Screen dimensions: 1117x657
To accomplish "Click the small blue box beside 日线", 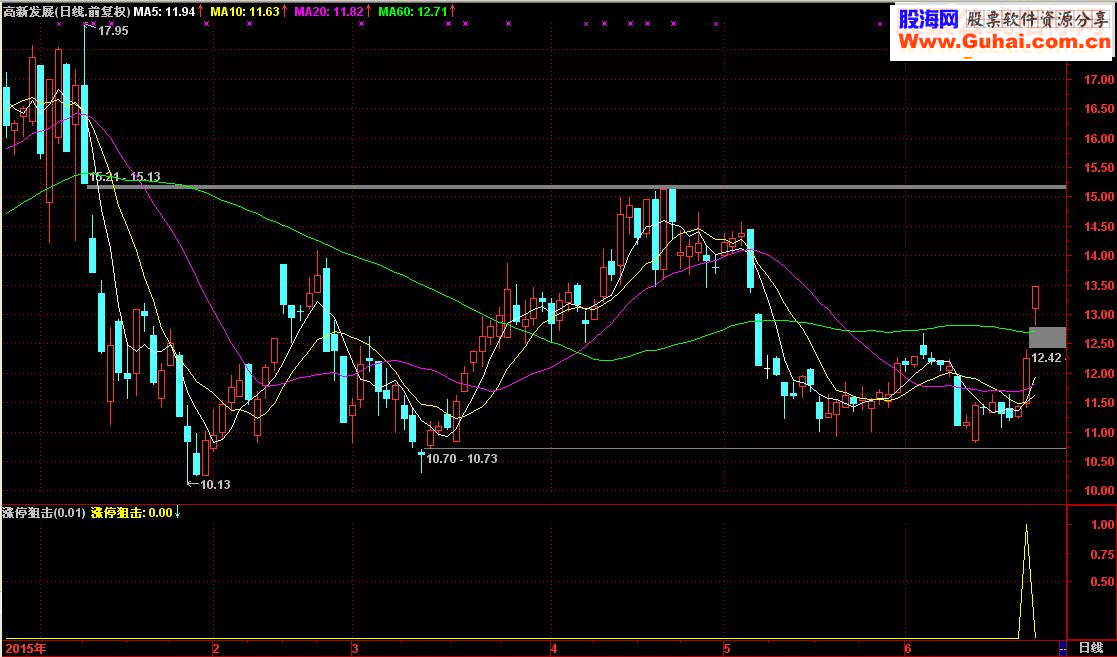I will (1063, 648).
